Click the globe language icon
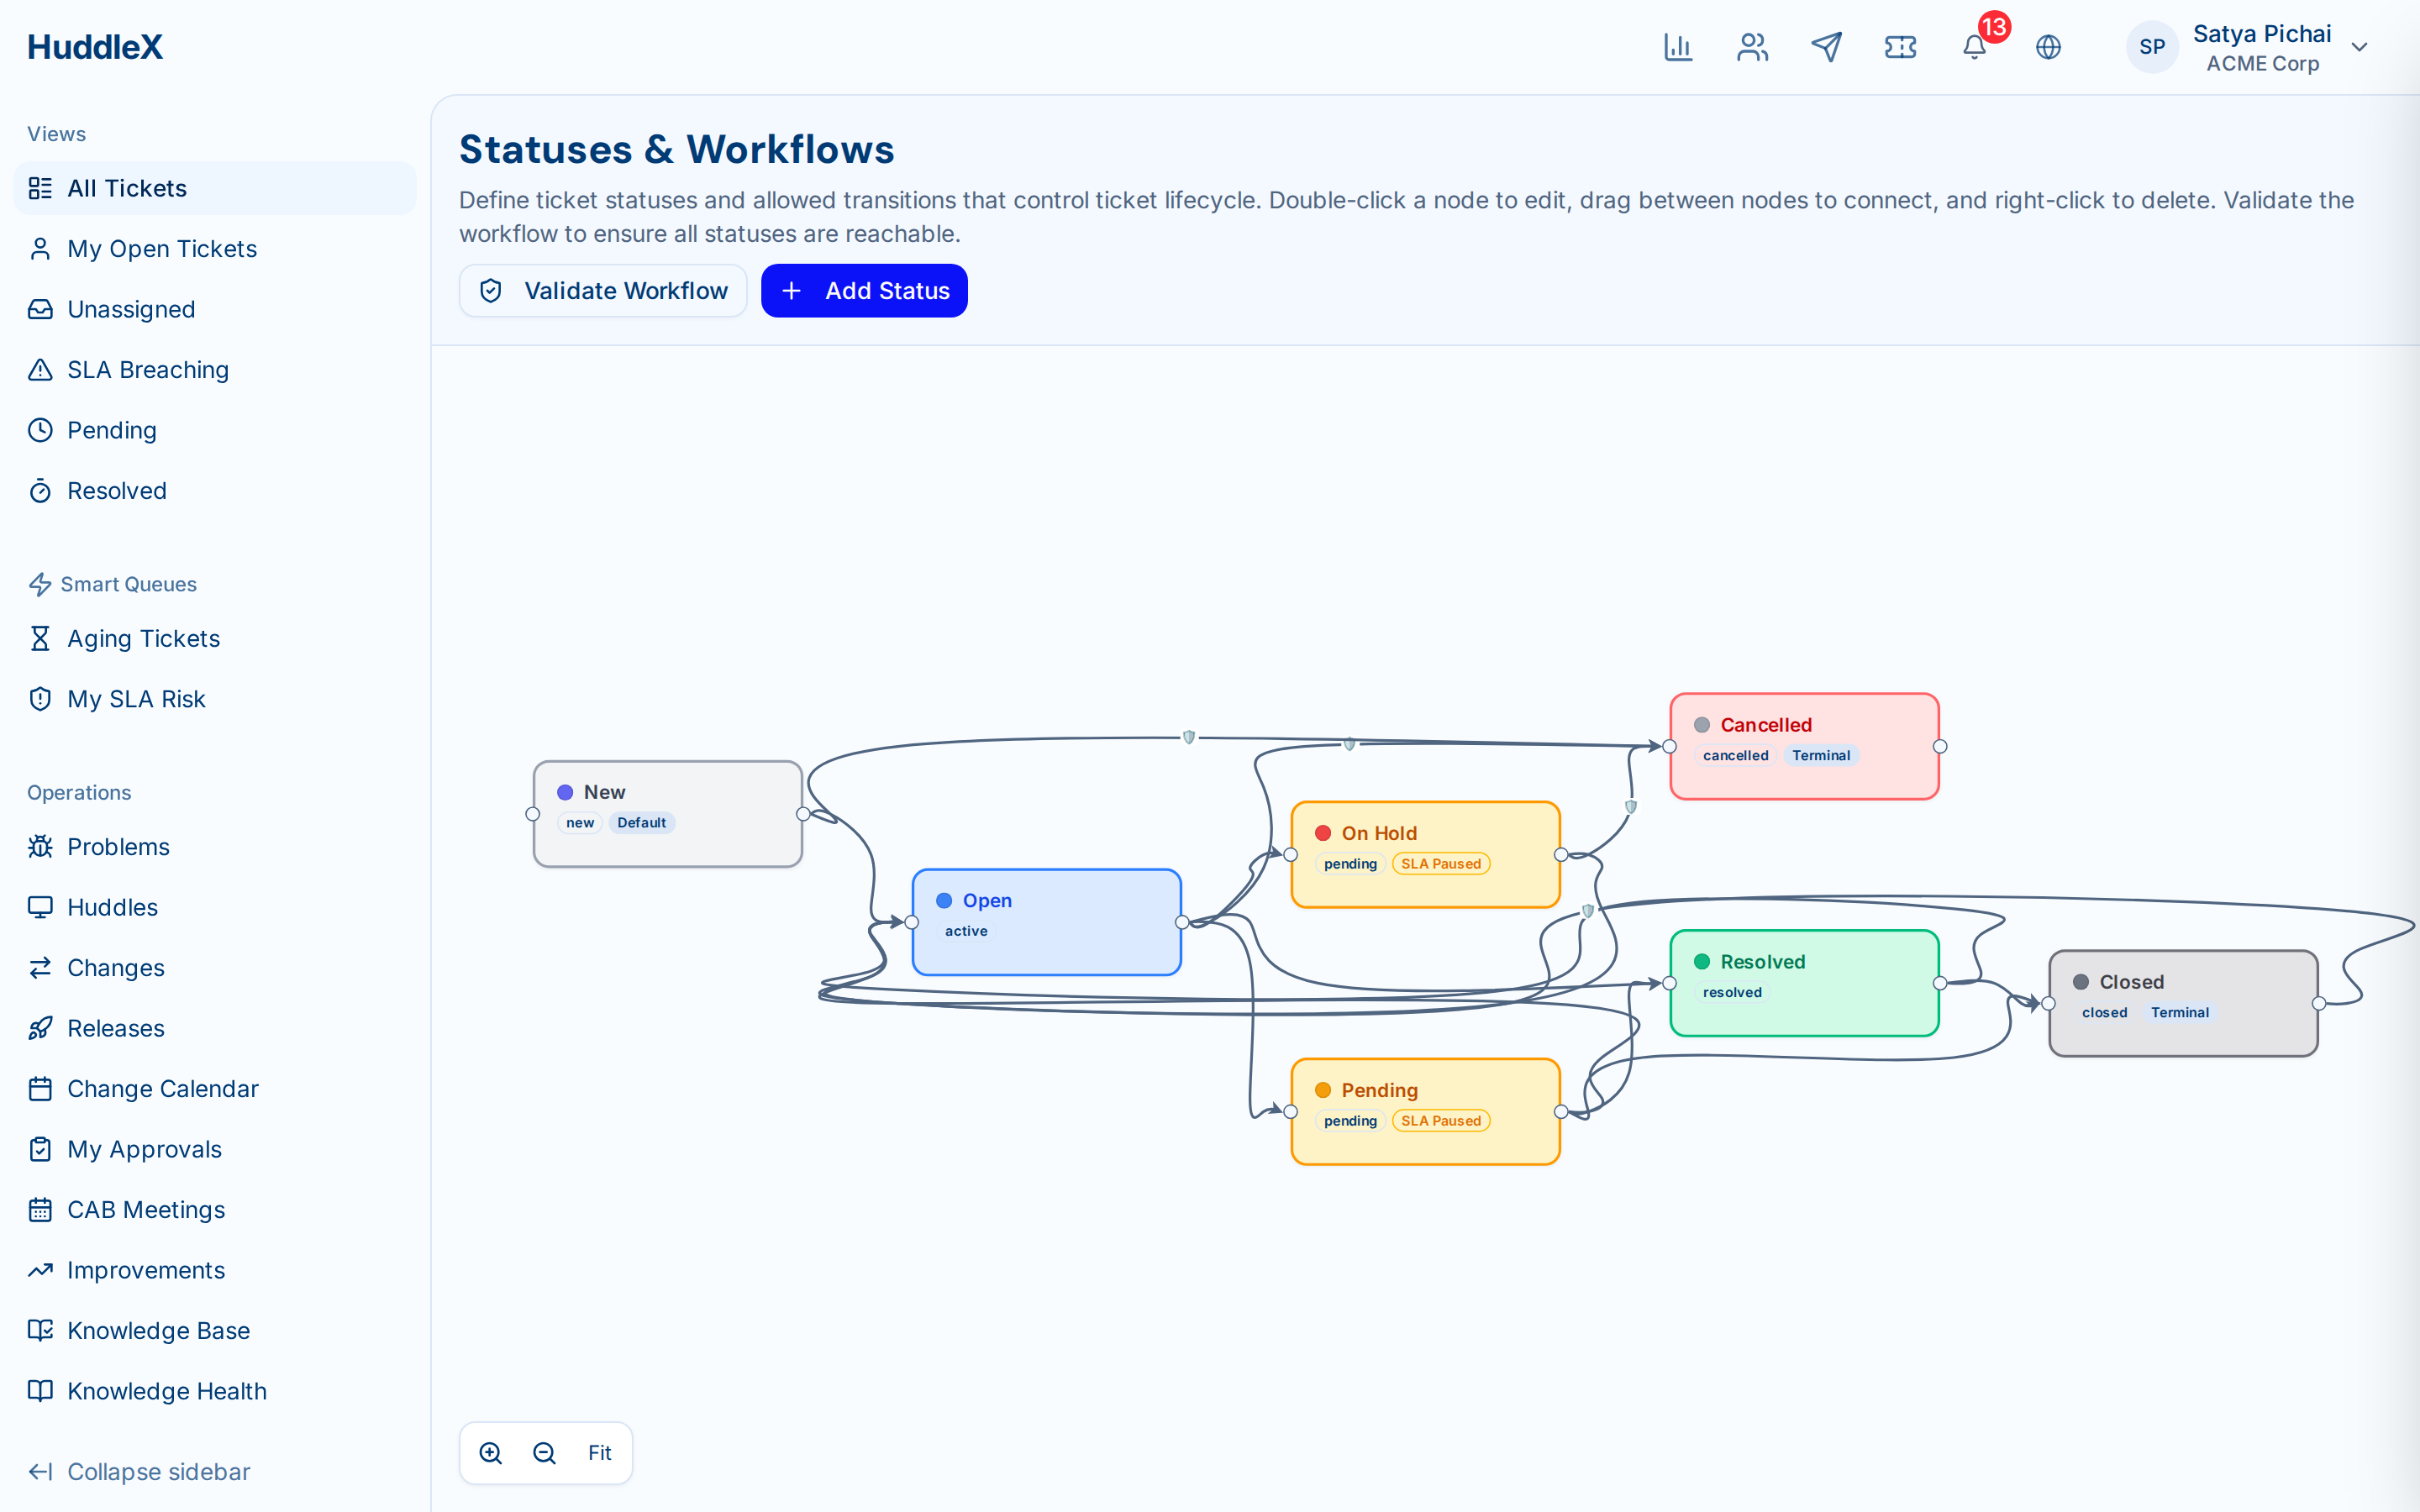2420x1512 pixels. point(2048,47)
